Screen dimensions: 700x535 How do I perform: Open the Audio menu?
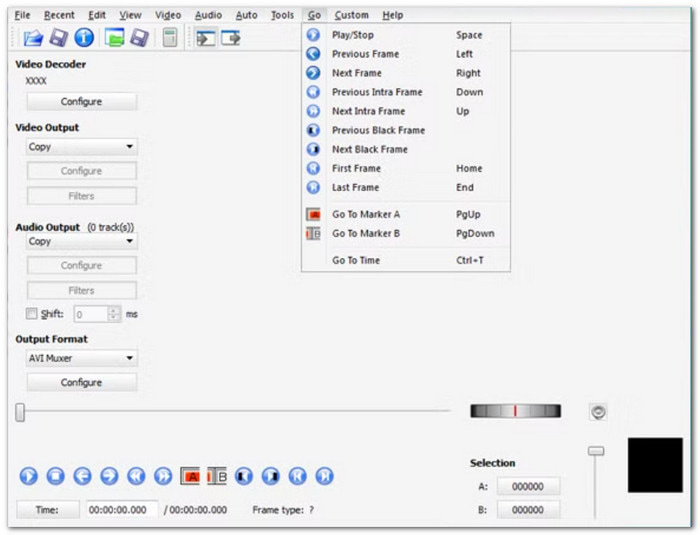point(208,15)
